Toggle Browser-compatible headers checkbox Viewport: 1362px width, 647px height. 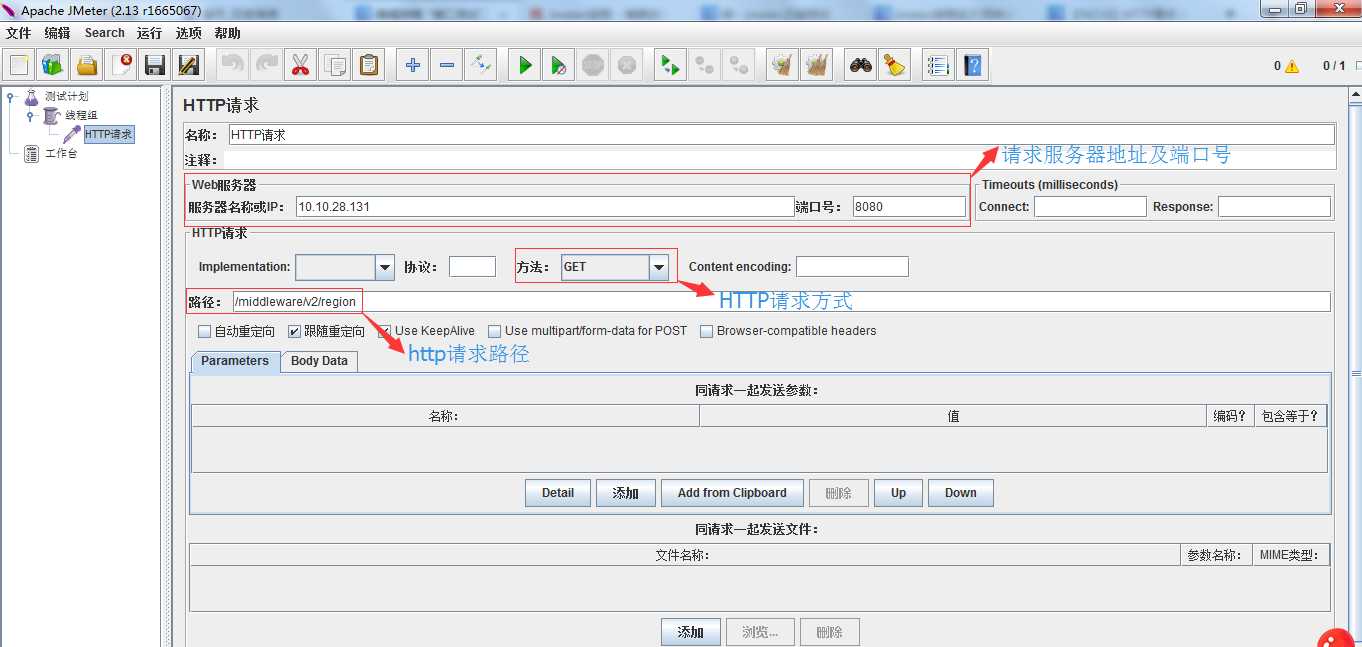(707, 331)
